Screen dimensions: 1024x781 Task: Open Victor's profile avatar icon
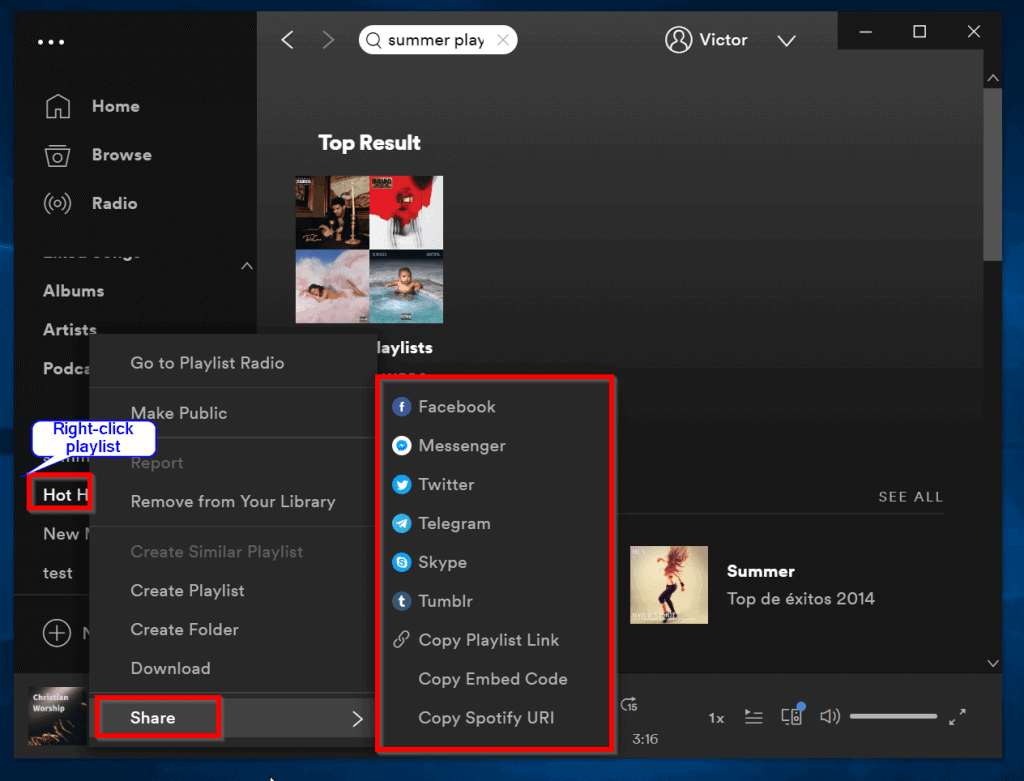[679, 40]
